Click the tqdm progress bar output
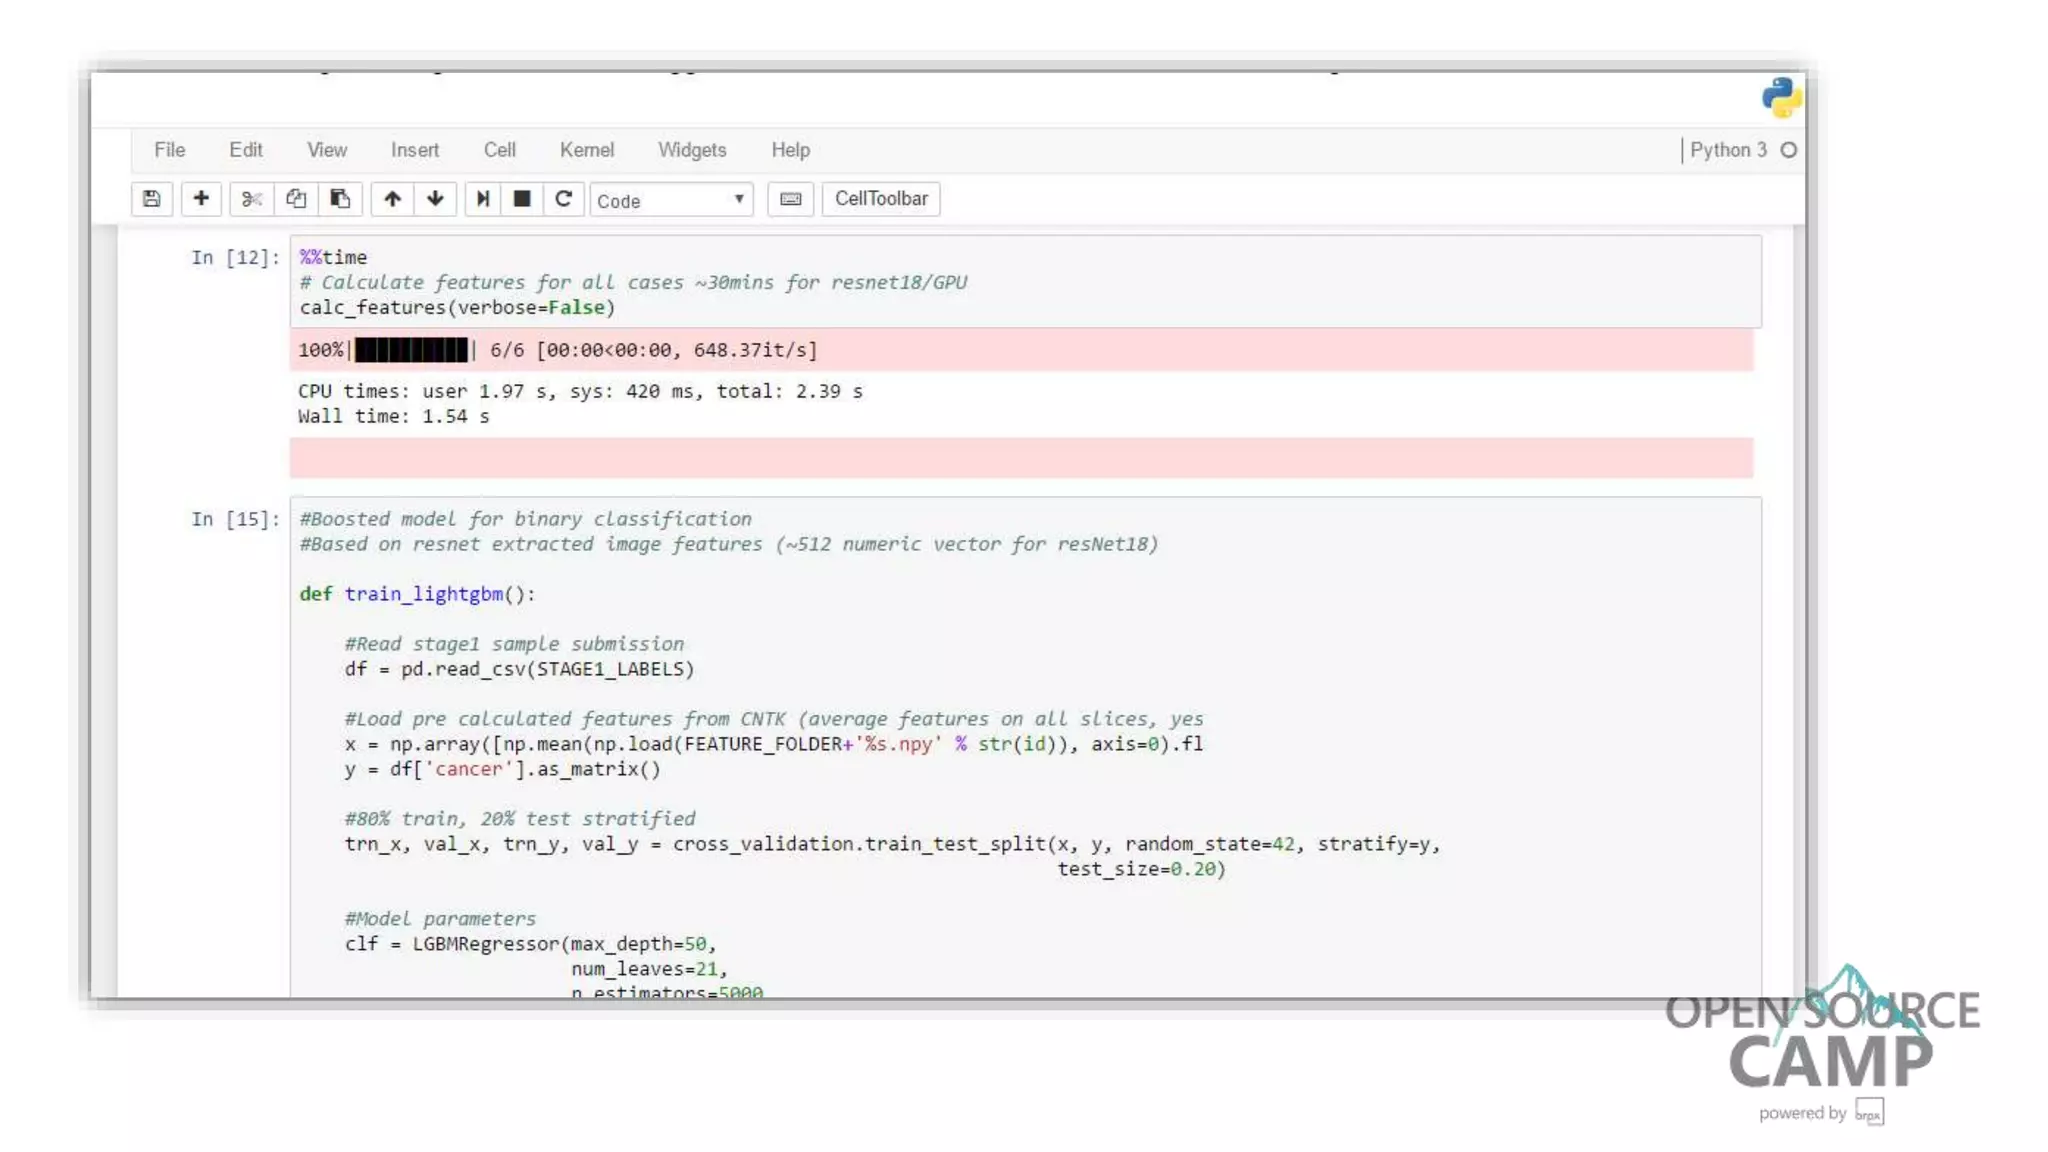 [411, 350]
